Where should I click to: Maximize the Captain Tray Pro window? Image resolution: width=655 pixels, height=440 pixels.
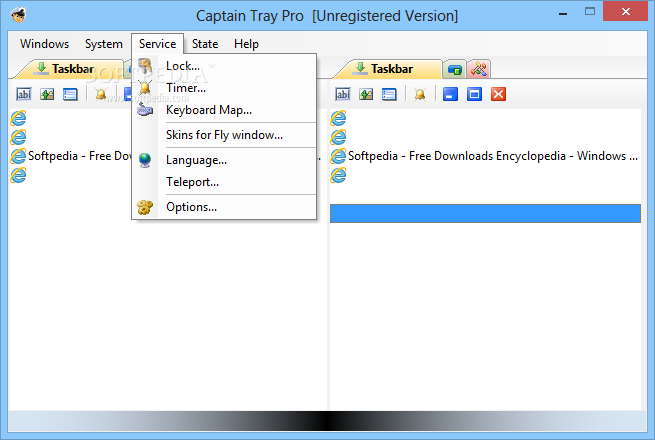590,12
